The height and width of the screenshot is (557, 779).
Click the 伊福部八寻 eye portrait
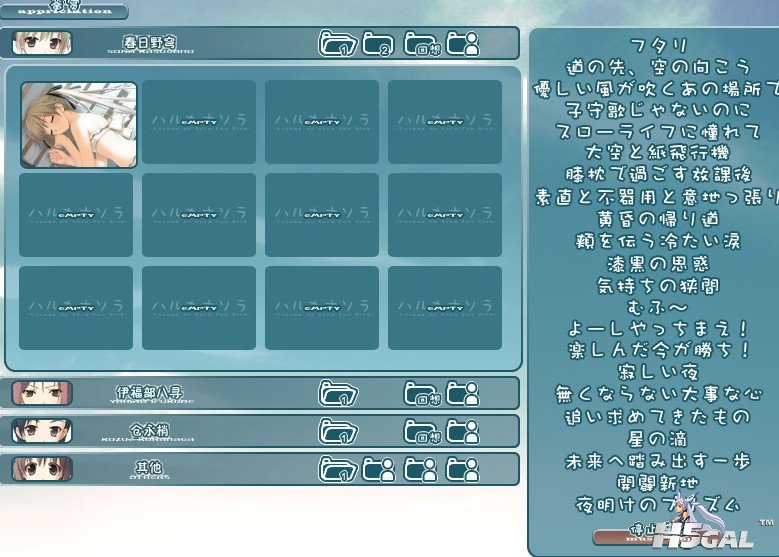(x=42, y=393)
